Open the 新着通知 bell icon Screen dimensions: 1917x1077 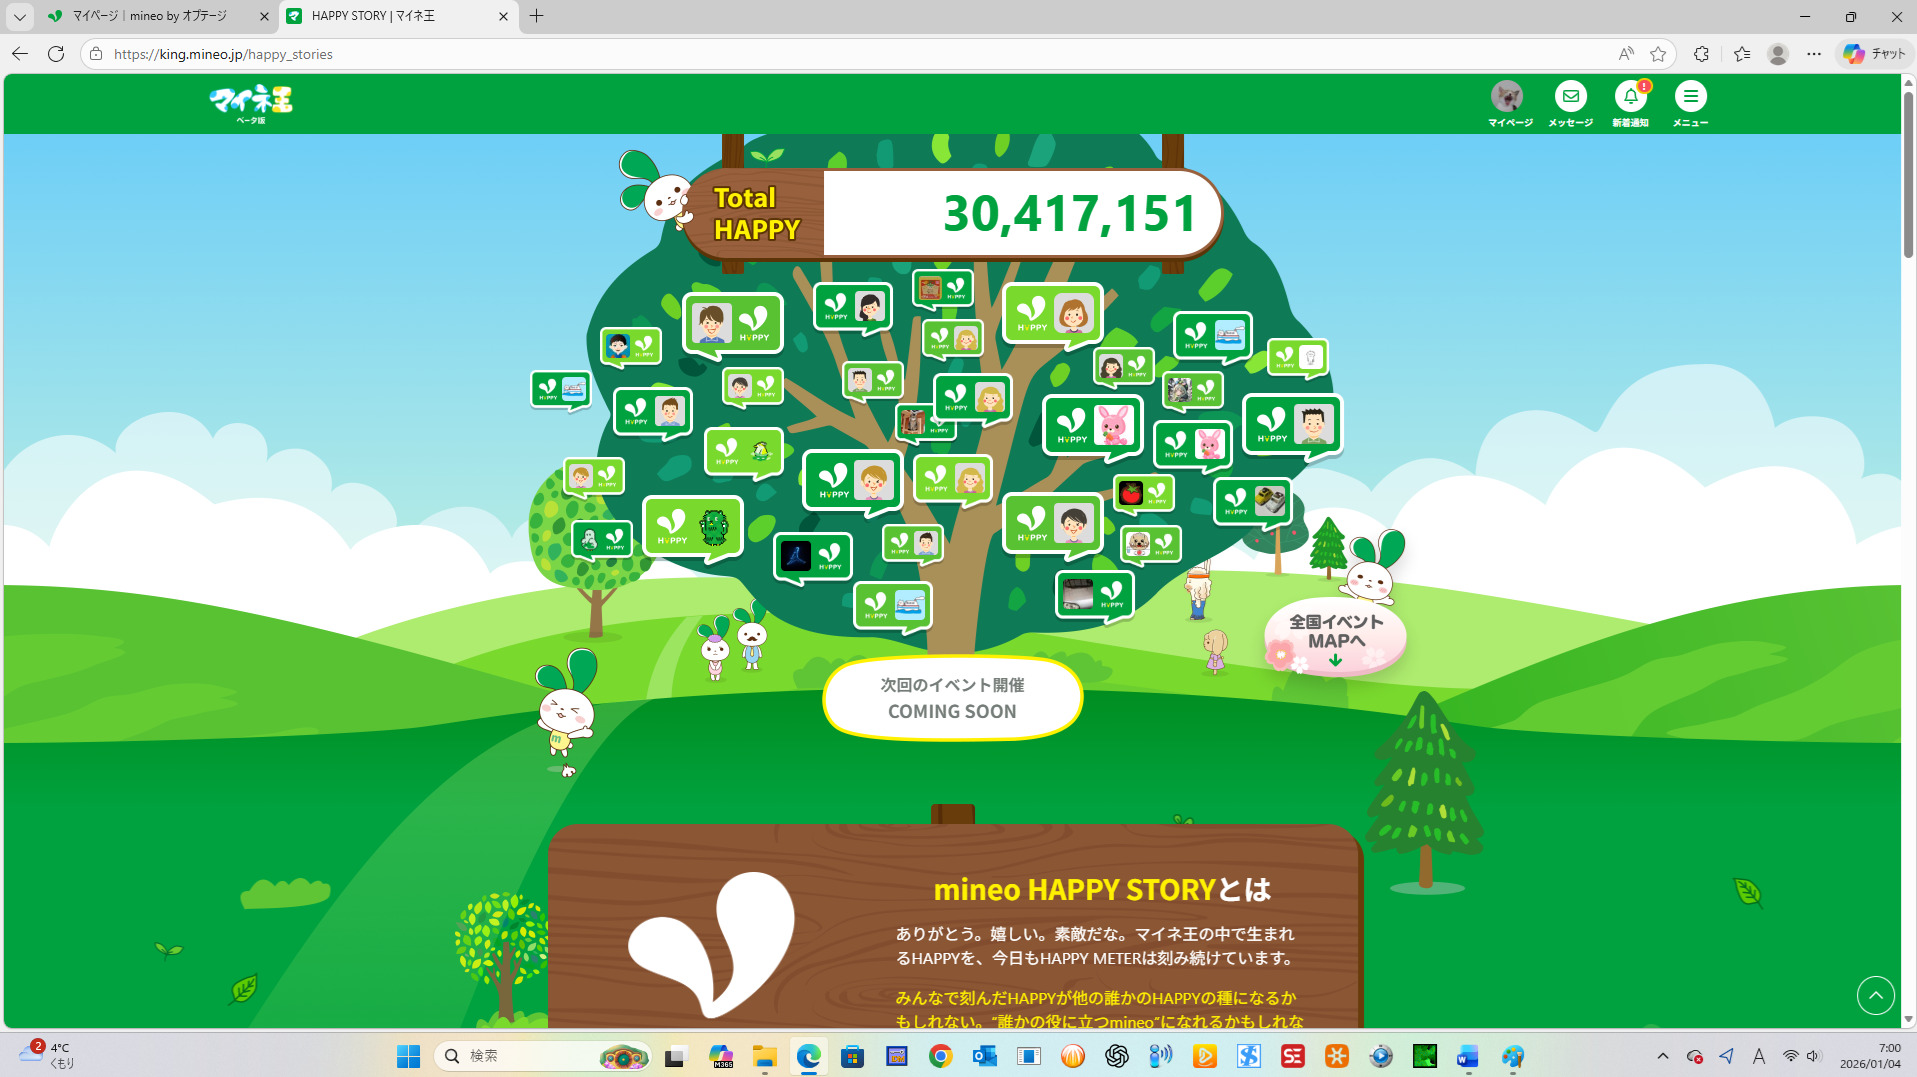tap(1630, 97)
